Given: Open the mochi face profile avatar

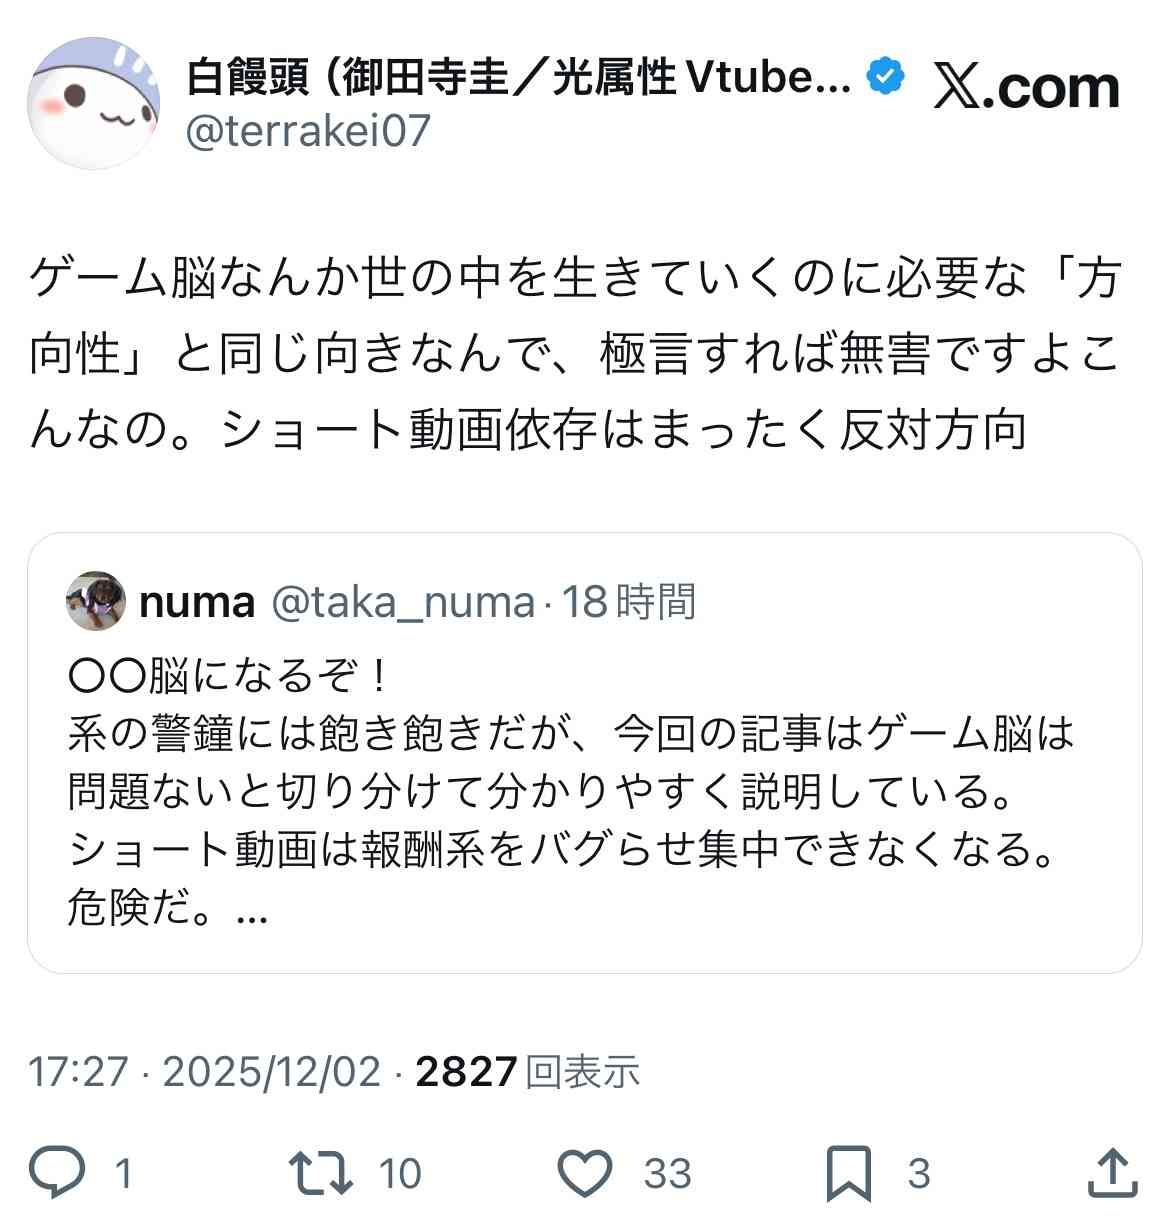Looking at the screenshot, I should tap(94, 103).
